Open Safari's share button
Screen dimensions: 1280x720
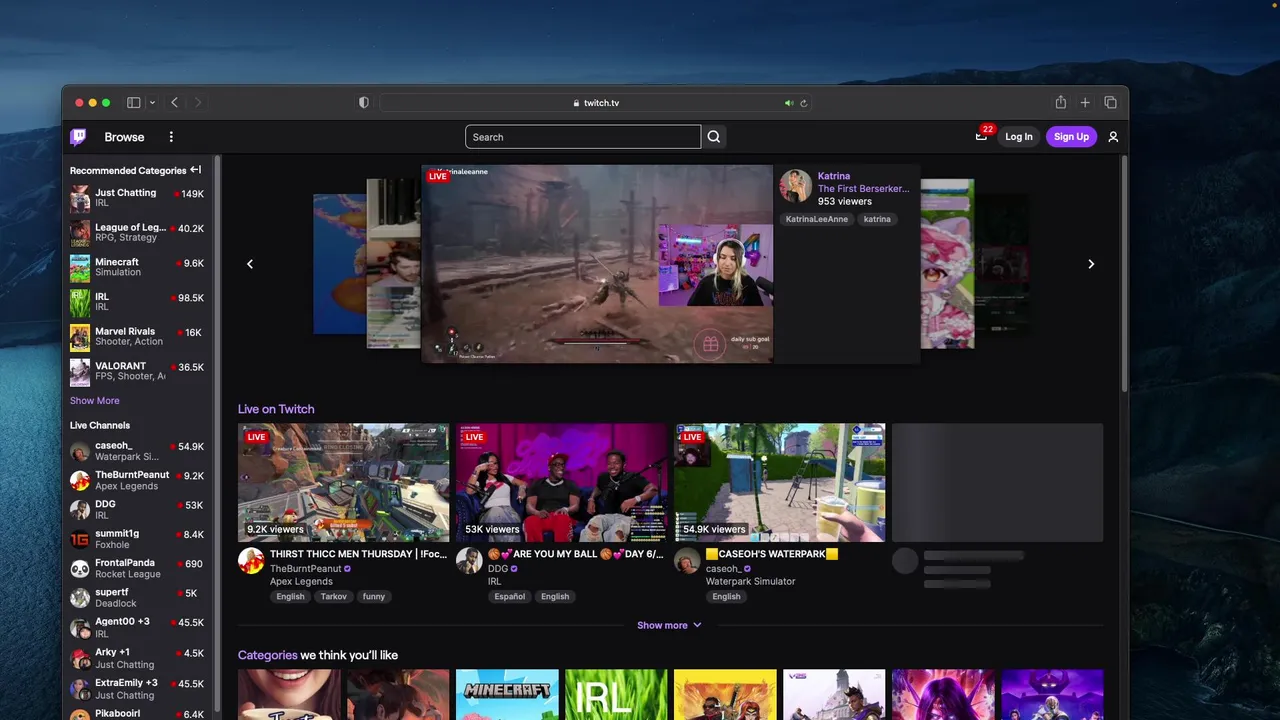(x=1060, y=102)
